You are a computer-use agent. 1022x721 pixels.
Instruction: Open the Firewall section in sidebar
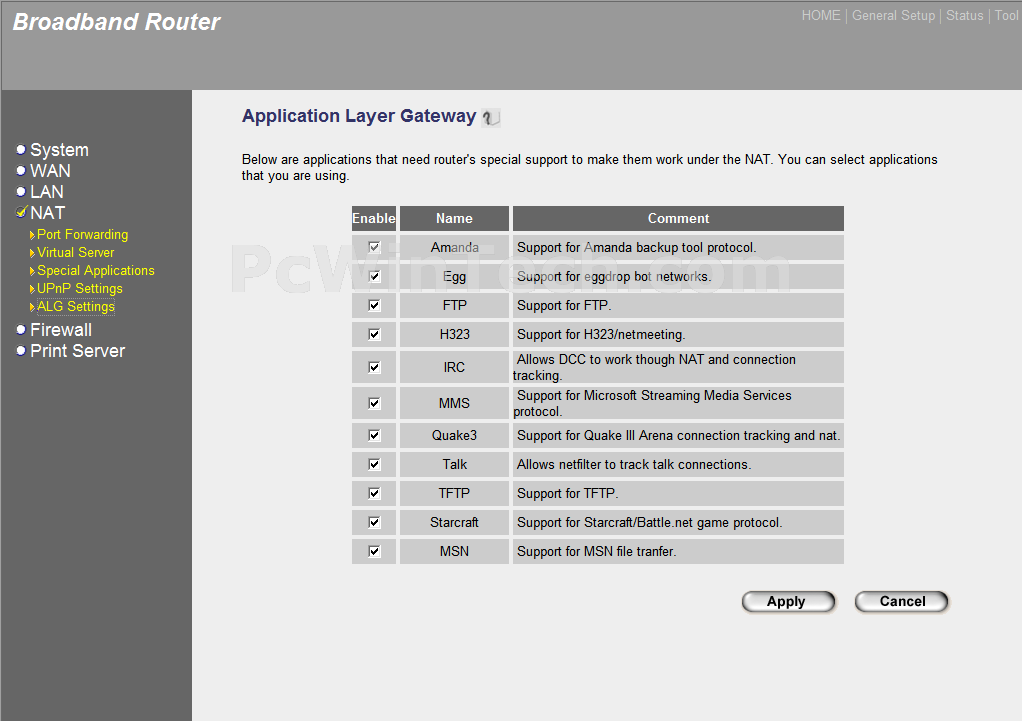pyautogui.click(x=61, y=330)
